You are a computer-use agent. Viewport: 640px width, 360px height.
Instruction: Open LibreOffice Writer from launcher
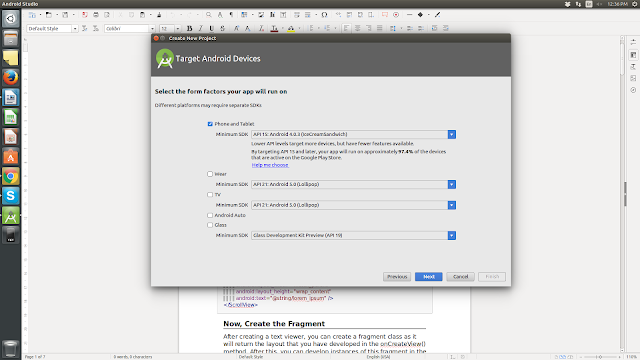[11, 98]
